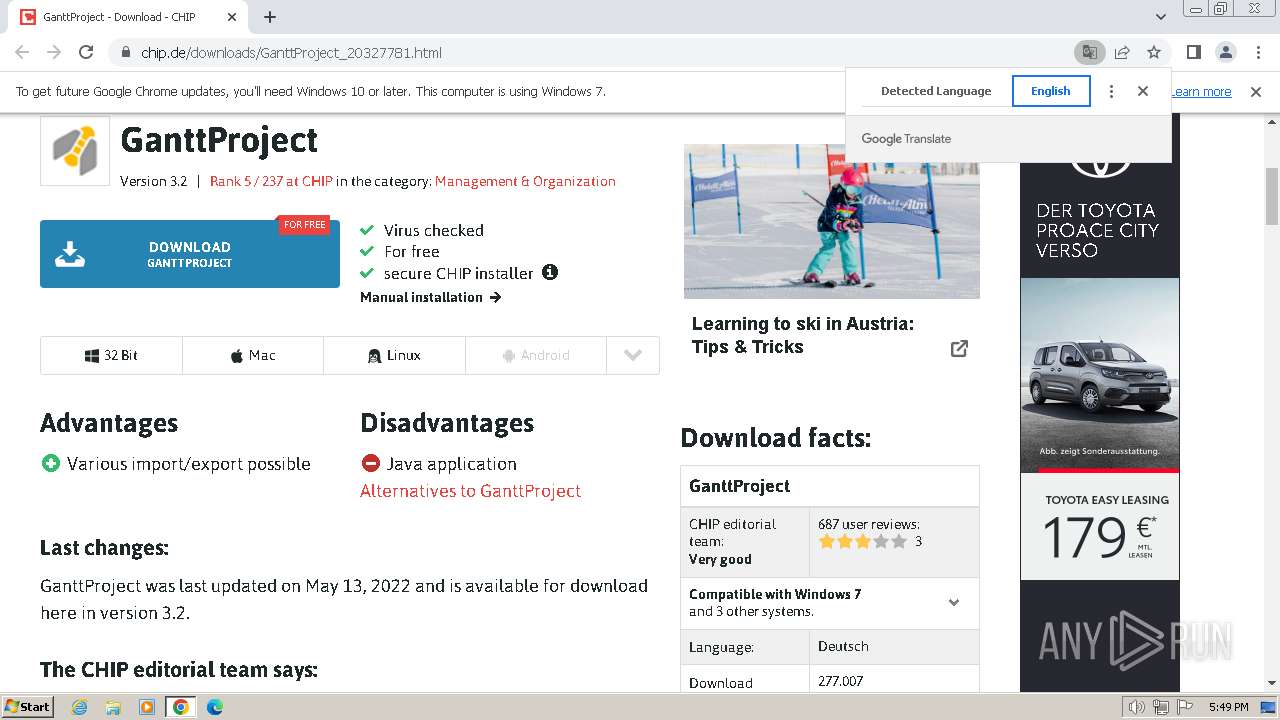Click the 5:49 PM clock
This screenshot has height=720, width=1280.
[x=1228, y=707]
